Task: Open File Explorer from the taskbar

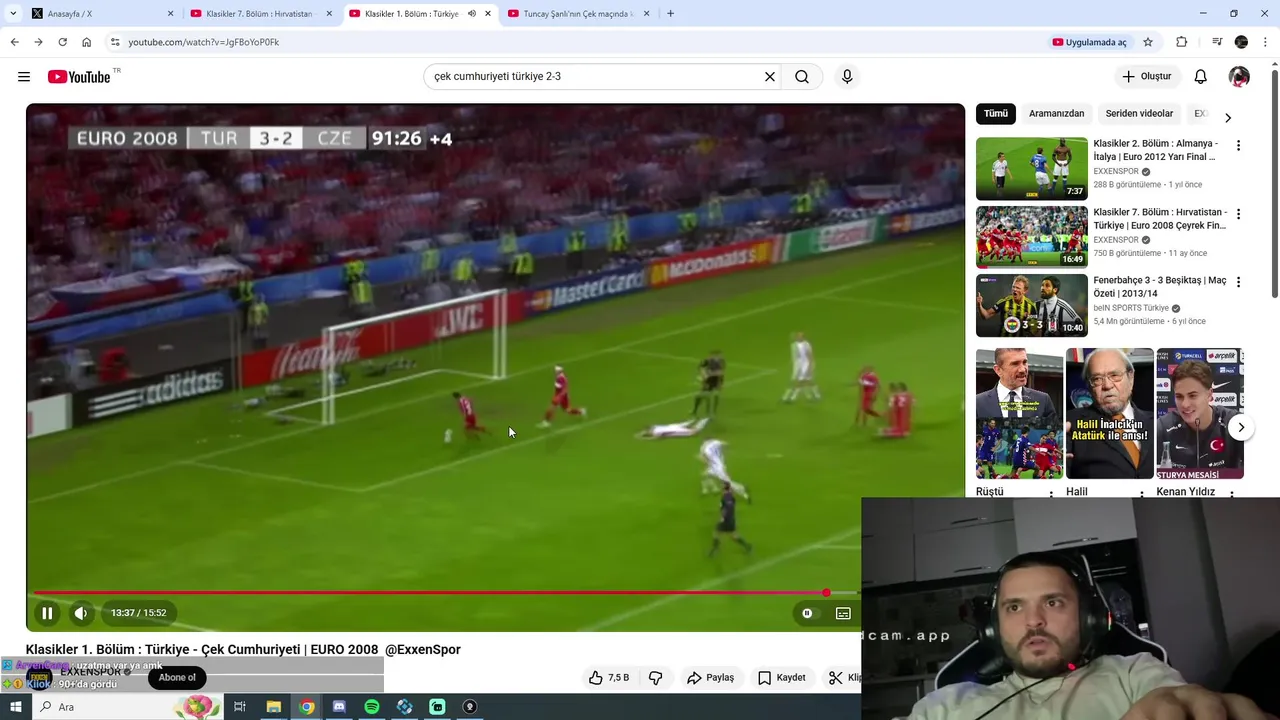Action: (x=273, y=707)
